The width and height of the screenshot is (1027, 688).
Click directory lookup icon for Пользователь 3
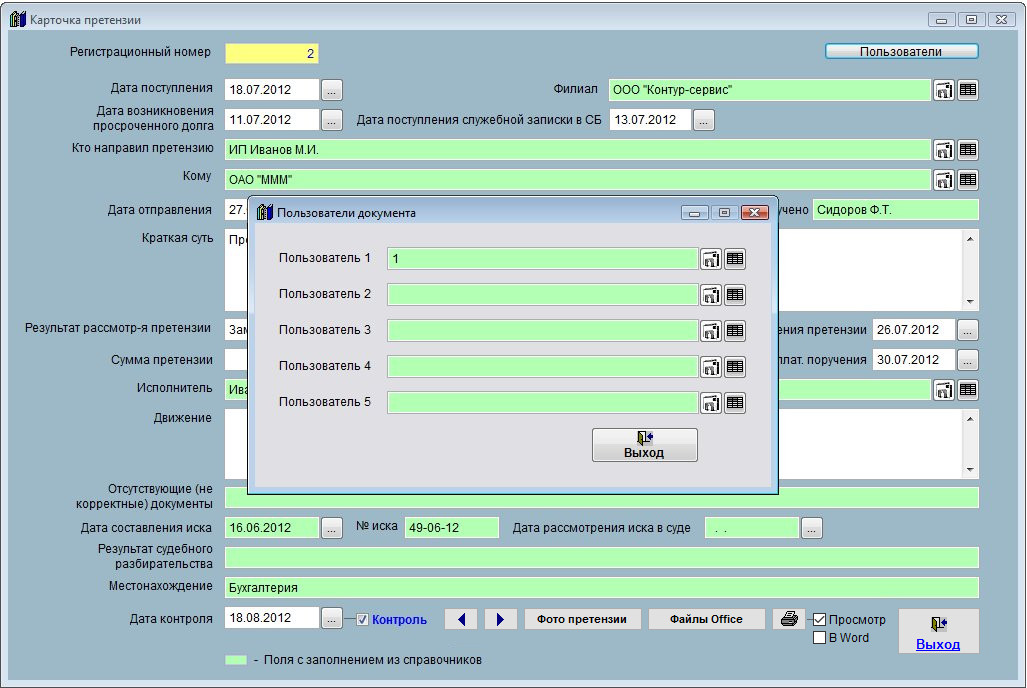point(710,331)
